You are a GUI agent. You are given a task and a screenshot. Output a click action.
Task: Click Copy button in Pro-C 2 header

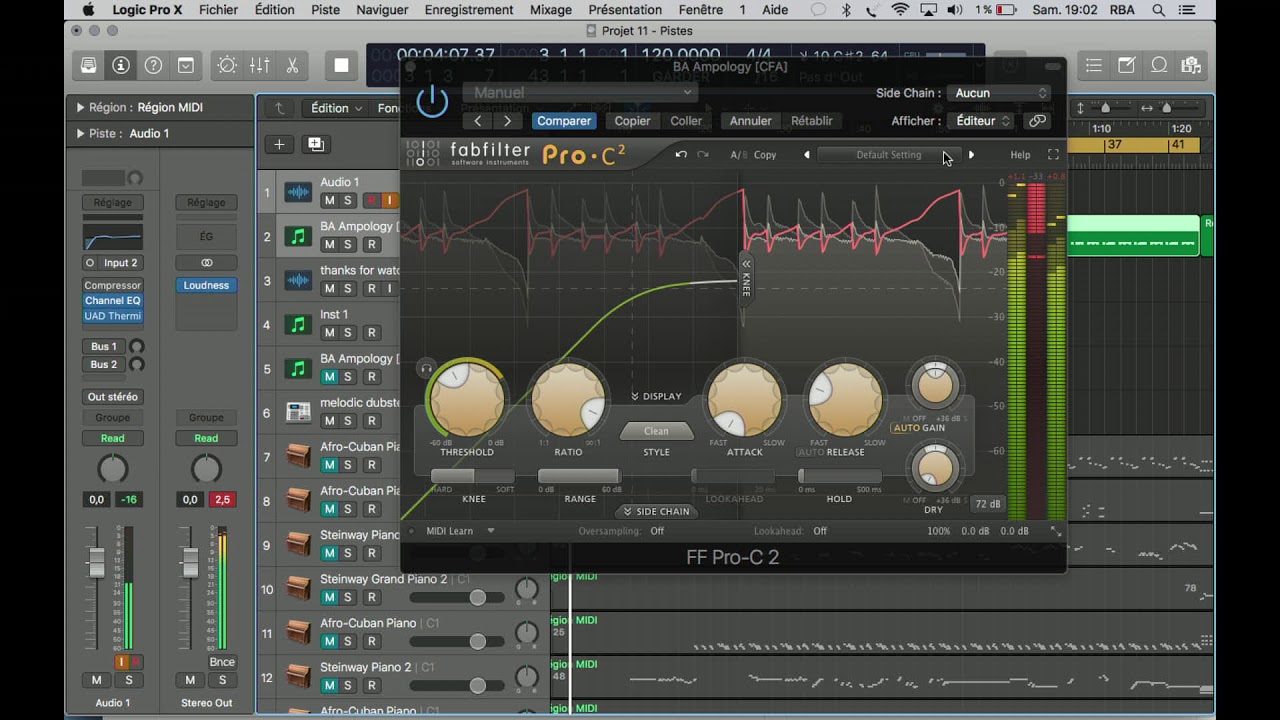click(765, 155)
